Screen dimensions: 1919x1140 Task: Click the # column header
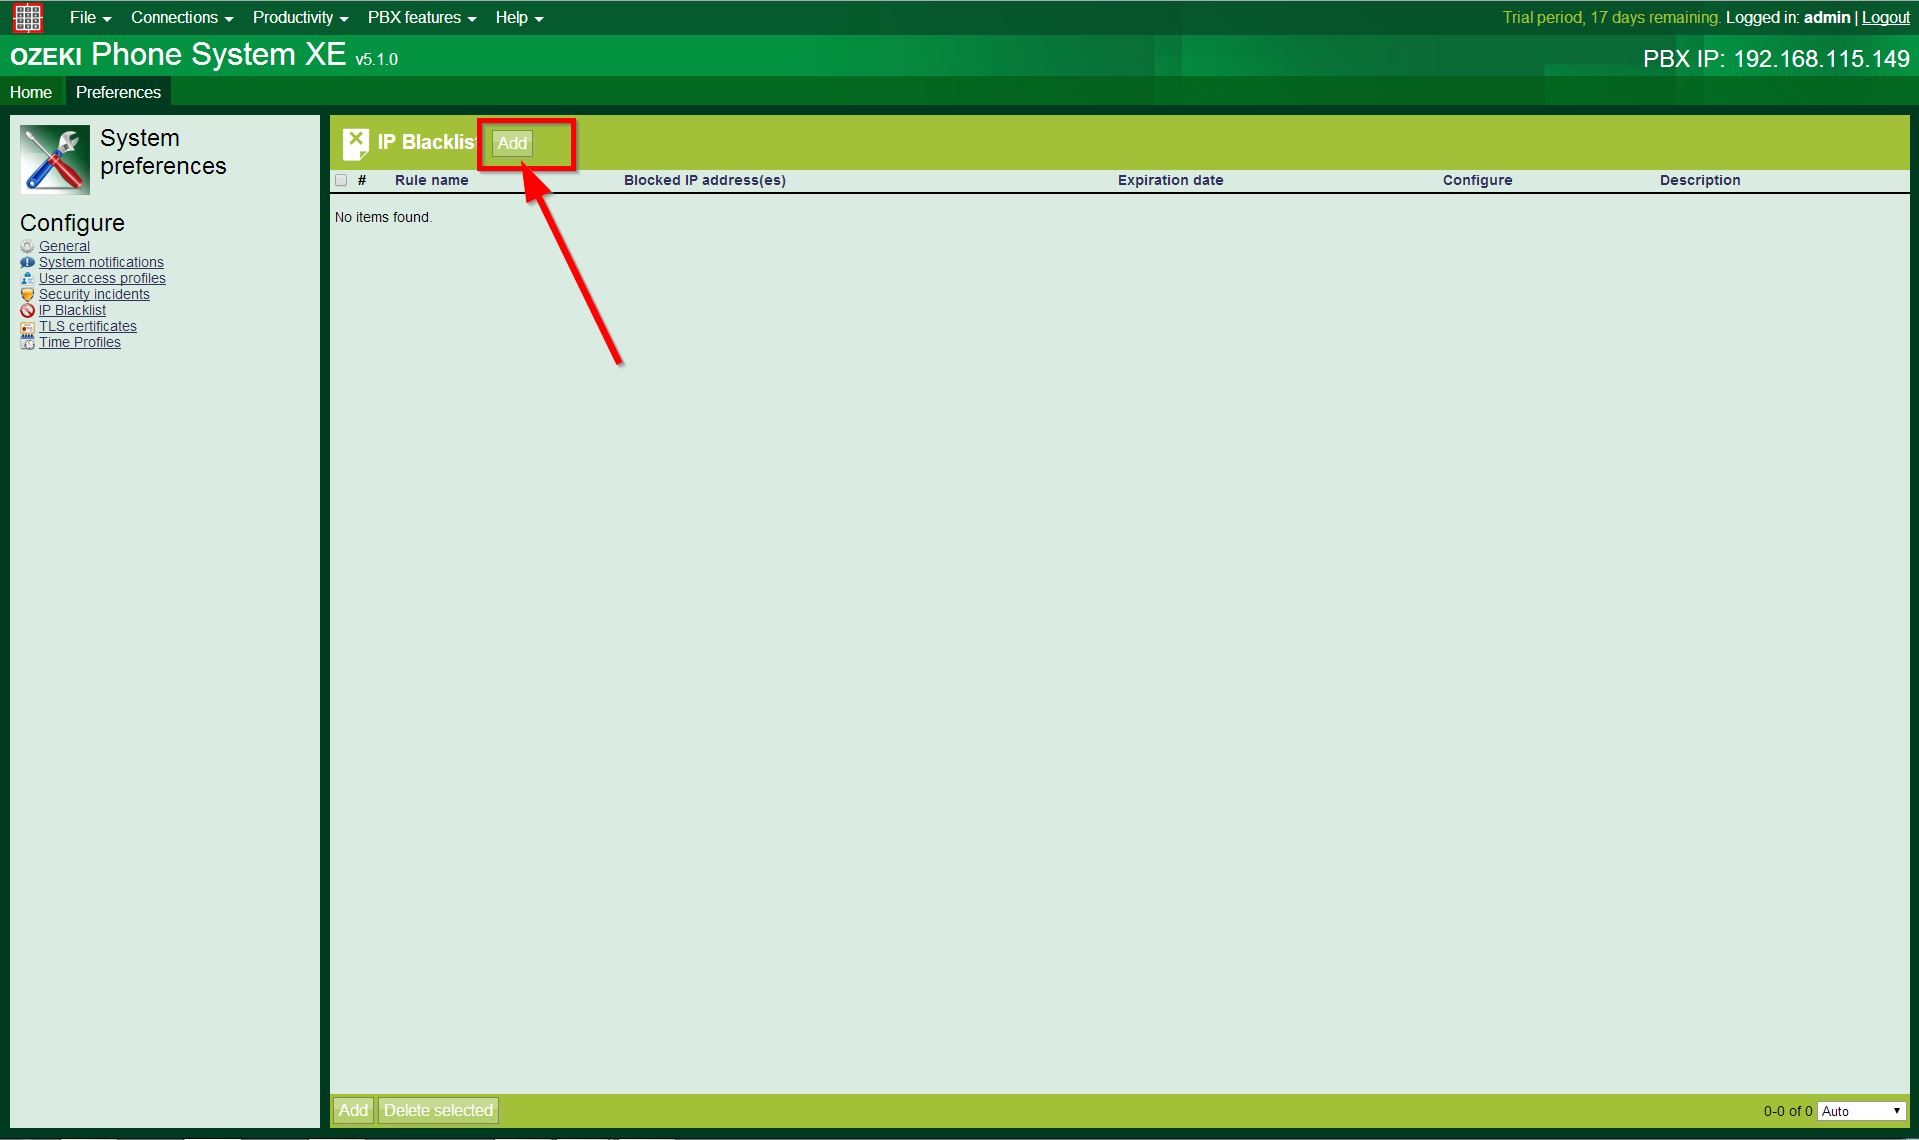pyautogui.click(x=362, y=181)
